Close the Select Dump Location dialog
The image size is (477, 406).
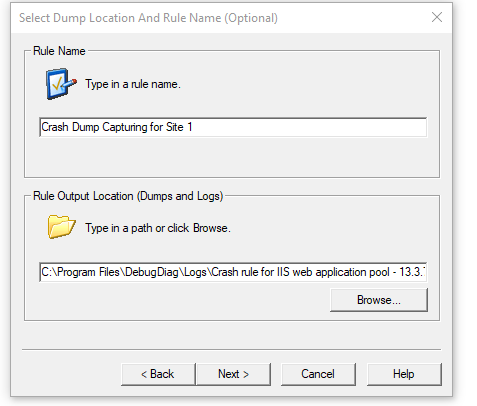[437, 17]
